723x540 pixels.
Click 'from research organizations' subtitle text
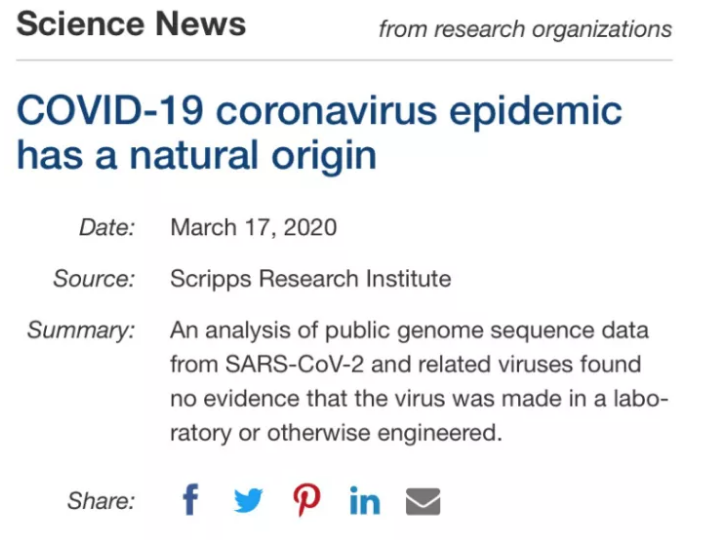525,29
